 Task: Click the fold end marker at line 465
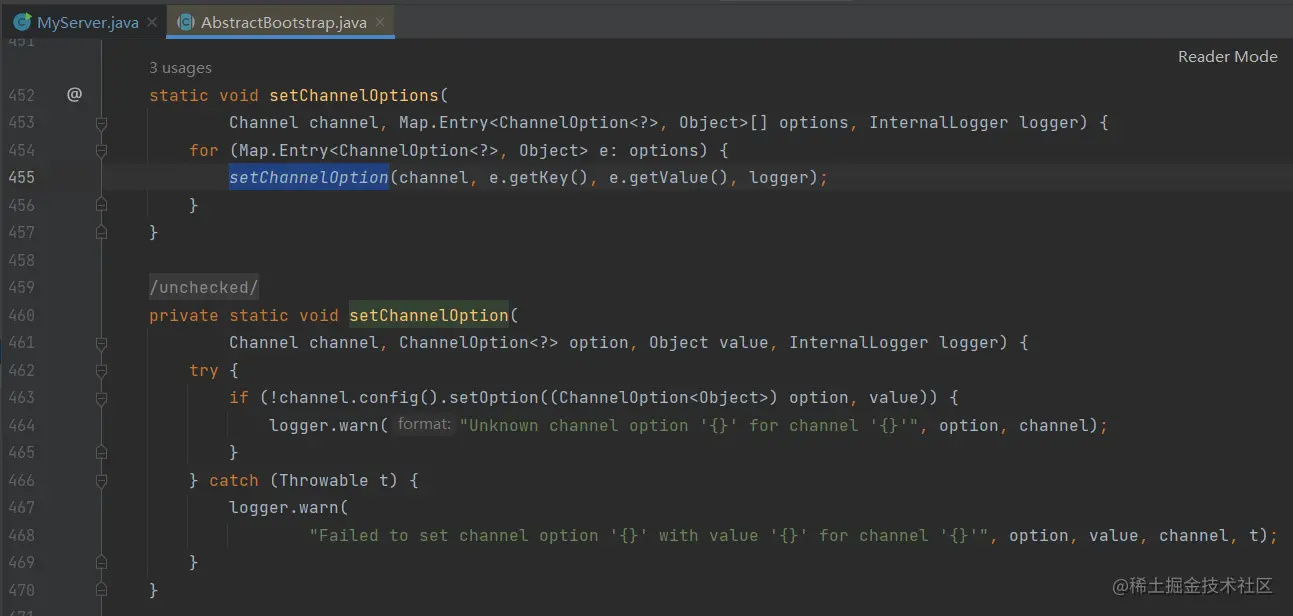pos(101,453)
